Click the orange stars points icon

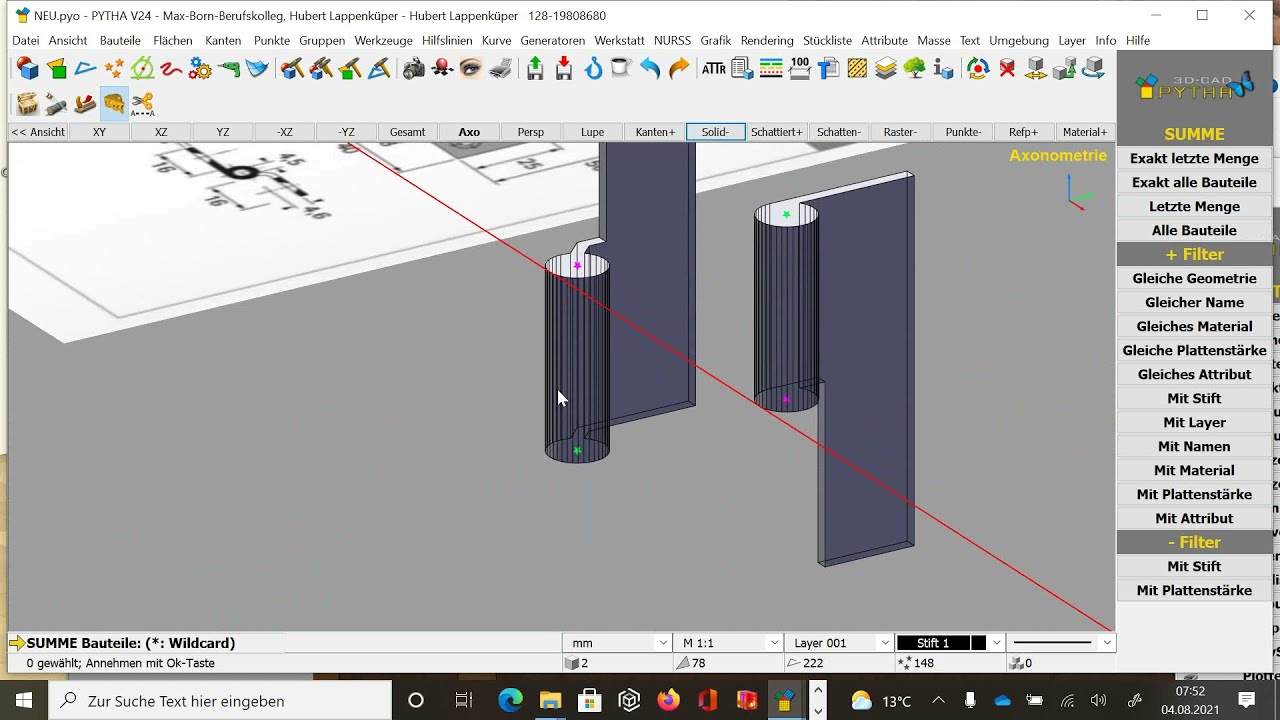(x=114, y=69)
